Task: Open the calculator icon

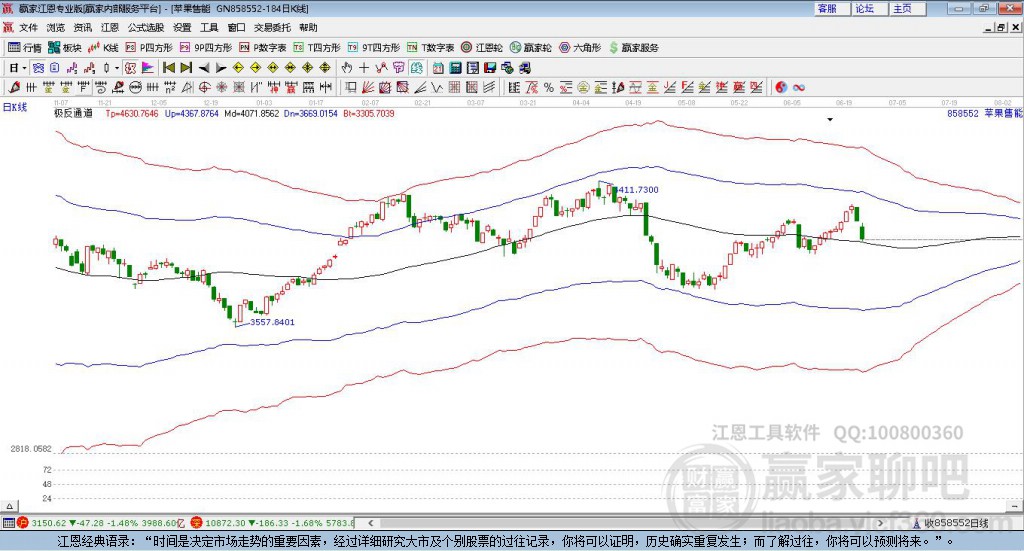Action: 455,68
